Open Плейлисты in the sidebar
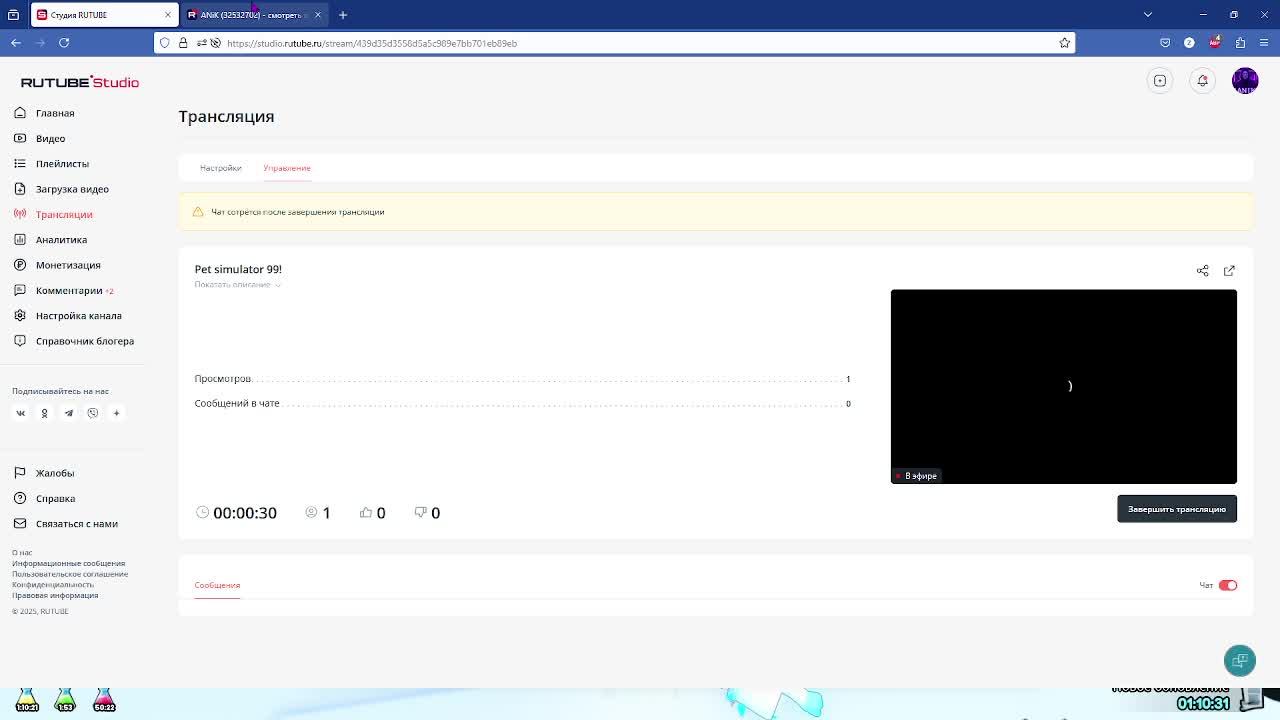 (62, 163)
